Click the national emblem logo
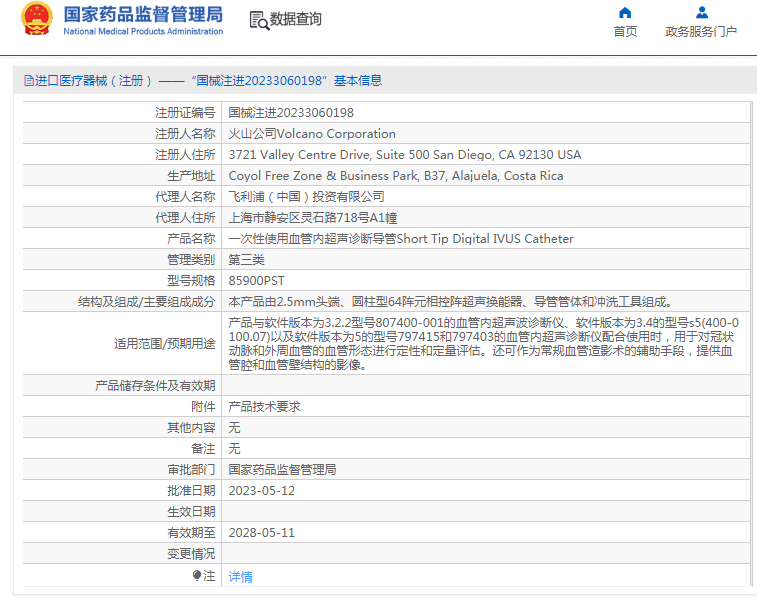Image resolution: width=757 pixels, height=605 pixels. coord(37,19)
